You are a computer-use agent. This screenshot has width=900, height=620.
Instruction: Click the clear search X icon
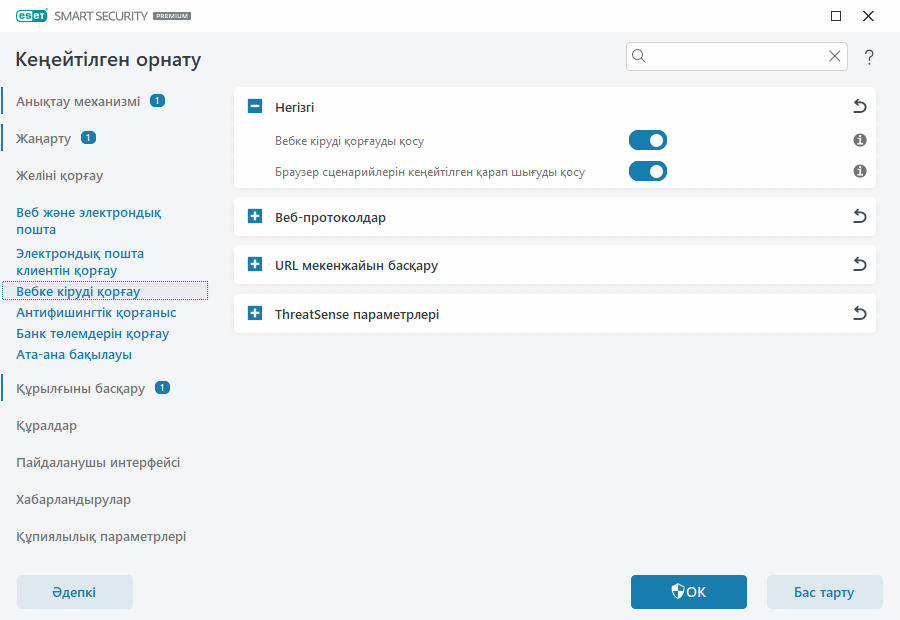point(834,56)
